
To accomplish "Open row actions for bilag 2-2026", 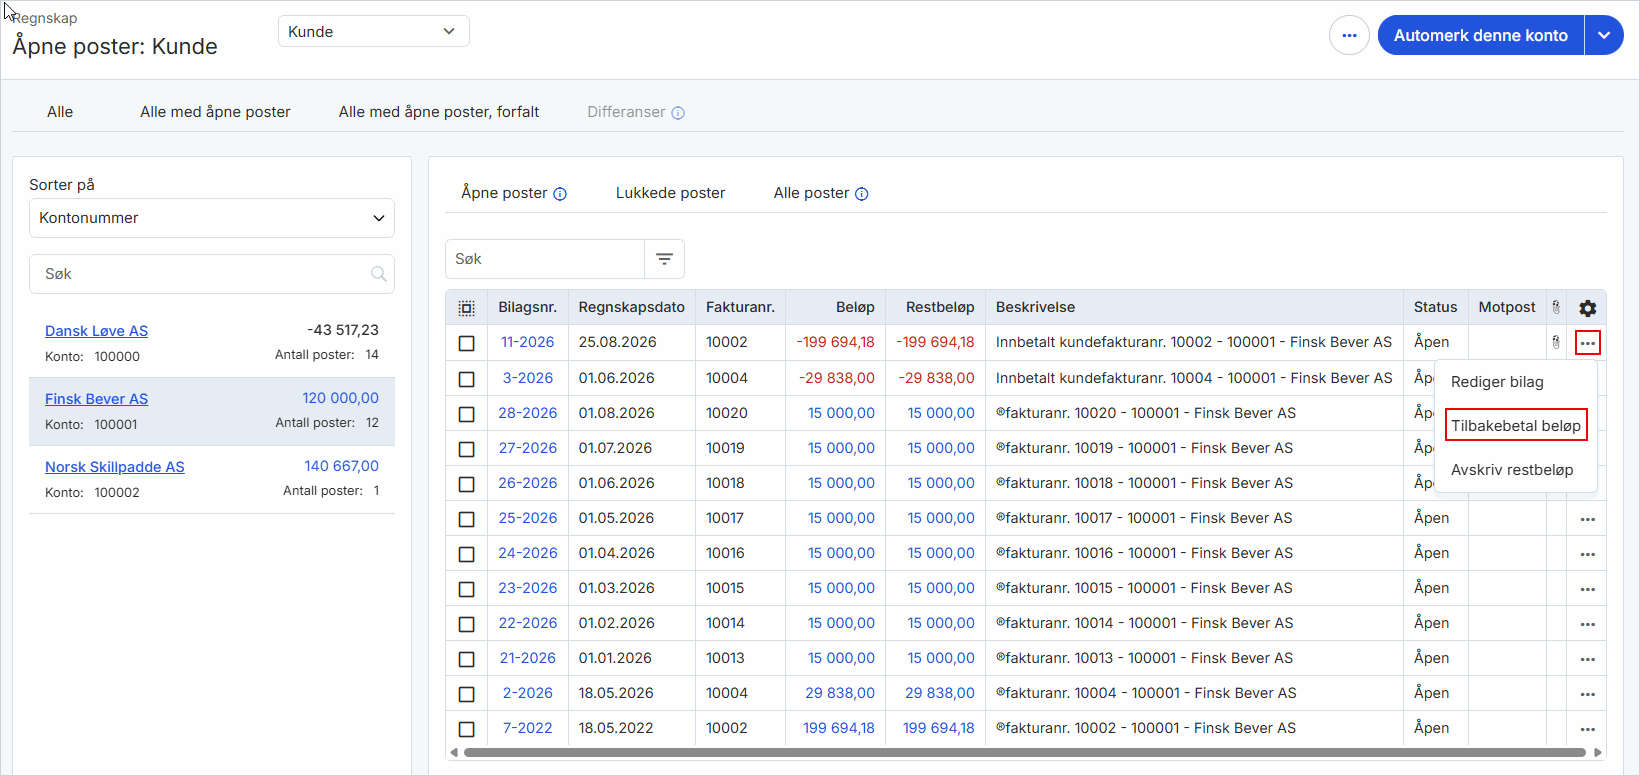I will [x=1587, y=694].
